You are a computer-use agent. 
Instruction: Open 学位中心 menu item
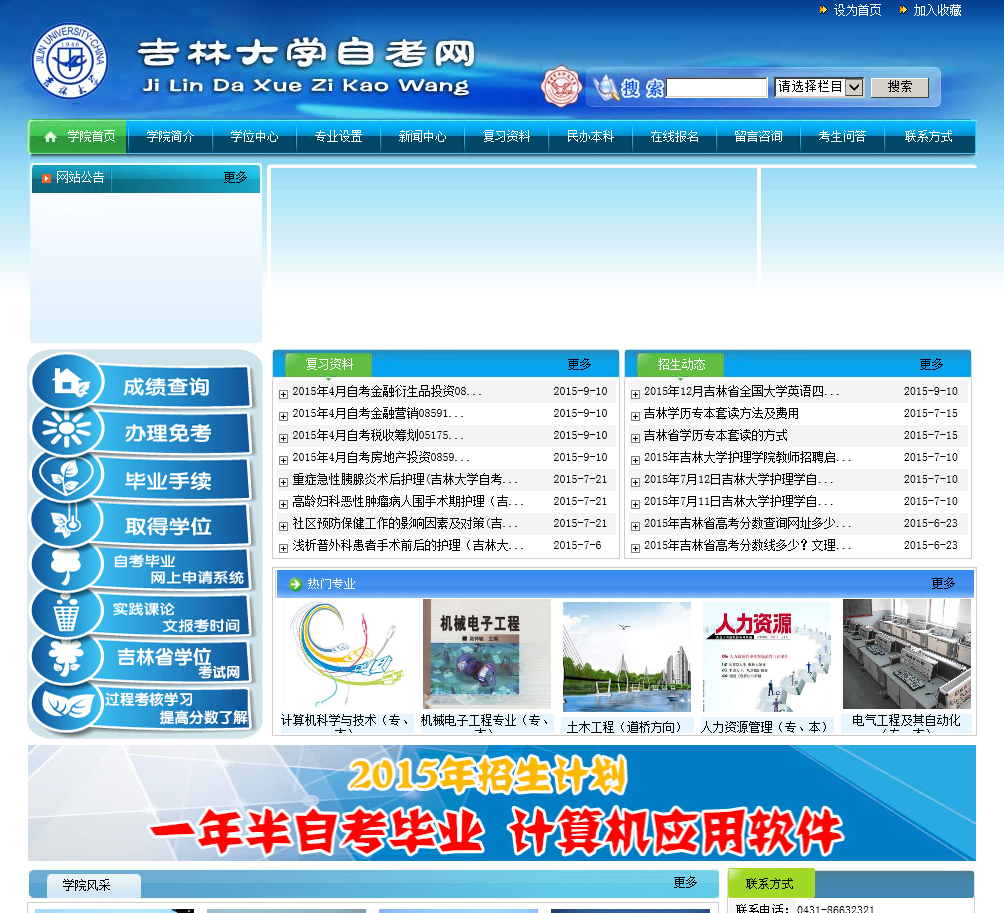click(x=254, y=136)
